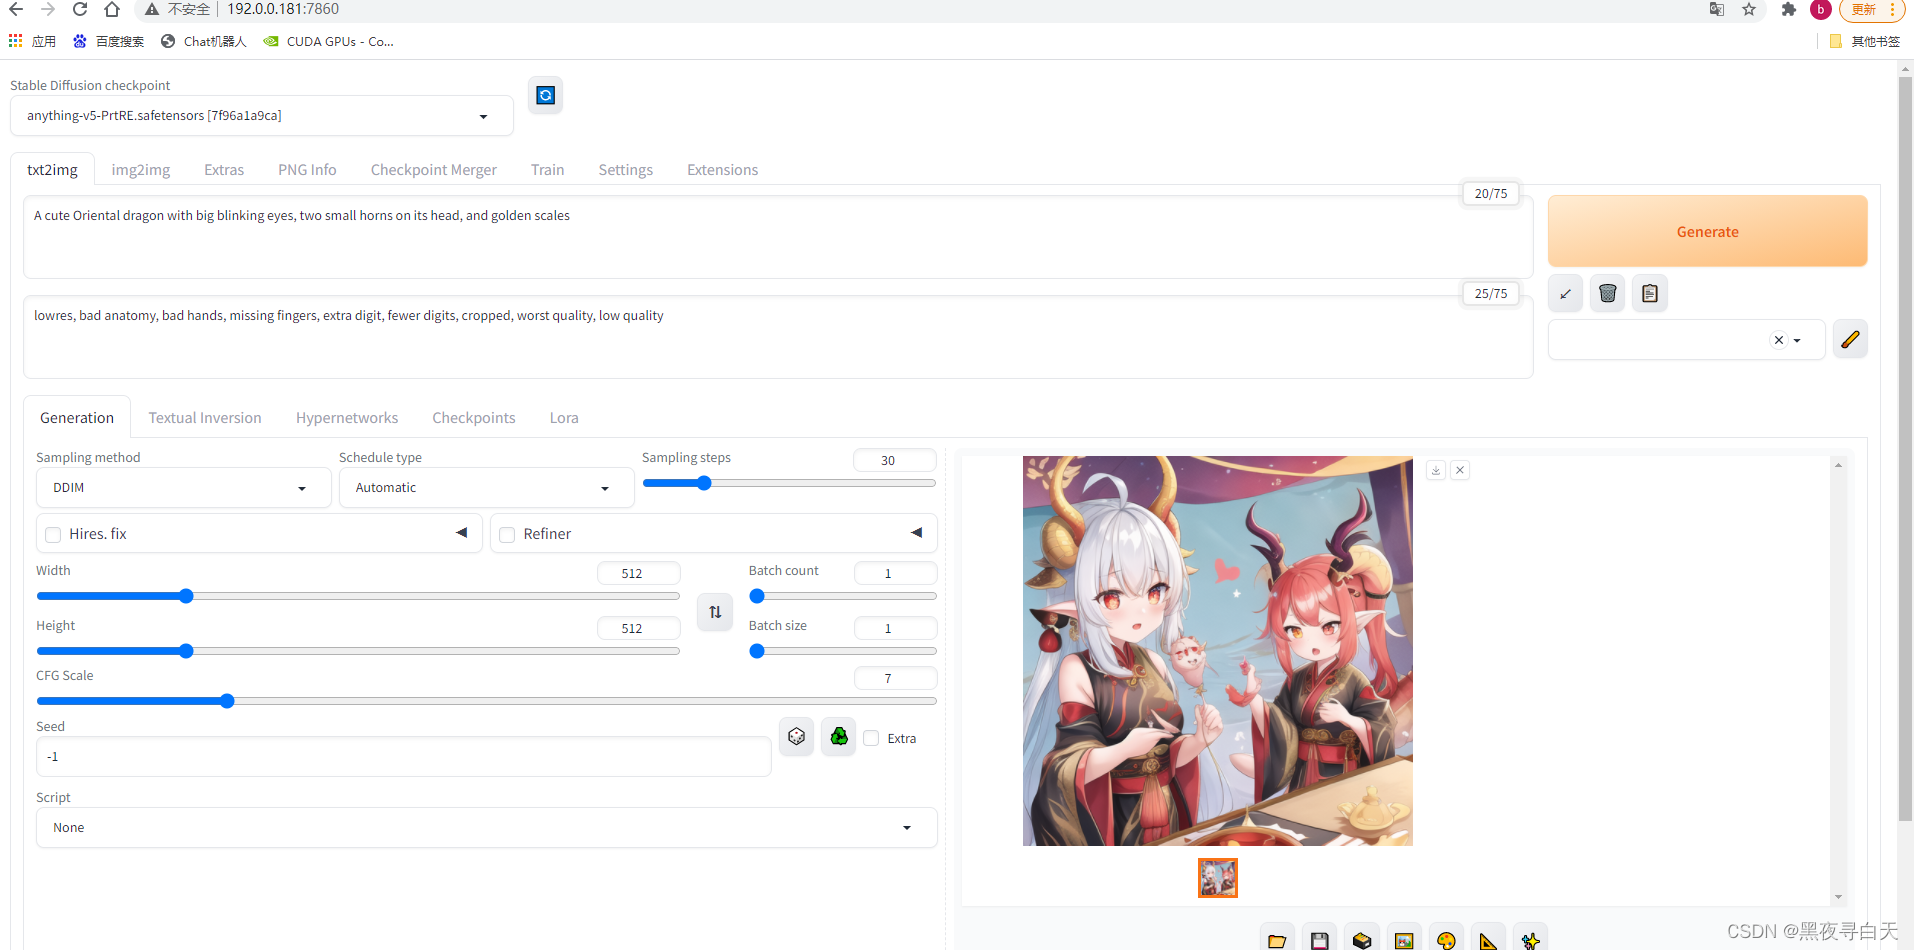Image resolution: width=1914 pixels, height=950 pixels.
Task: Refresh the checkpoint list
Action: [x=545, y=95]
